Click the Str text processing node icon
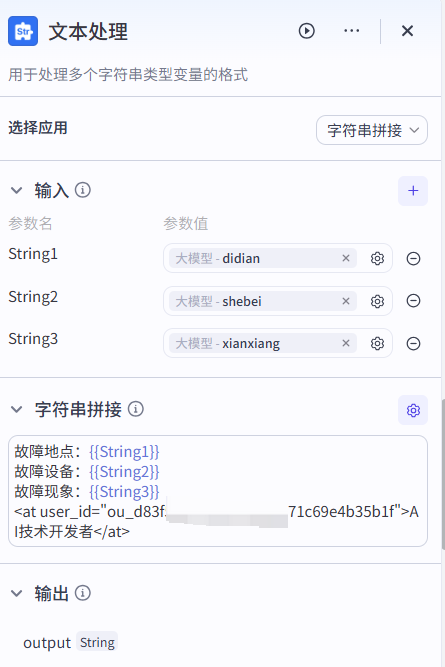Viewport: 445px width, 667px height. tap(23, 31)
